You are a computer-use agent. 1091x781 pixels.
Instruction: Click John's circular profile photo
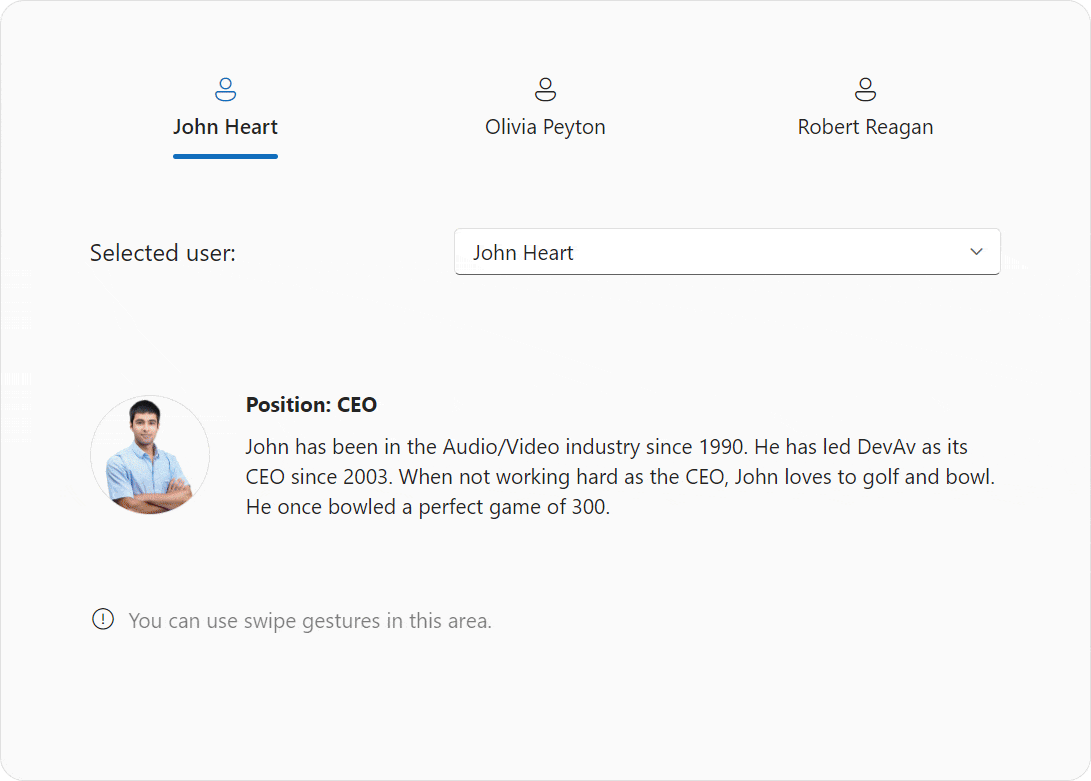coord(150,455)
